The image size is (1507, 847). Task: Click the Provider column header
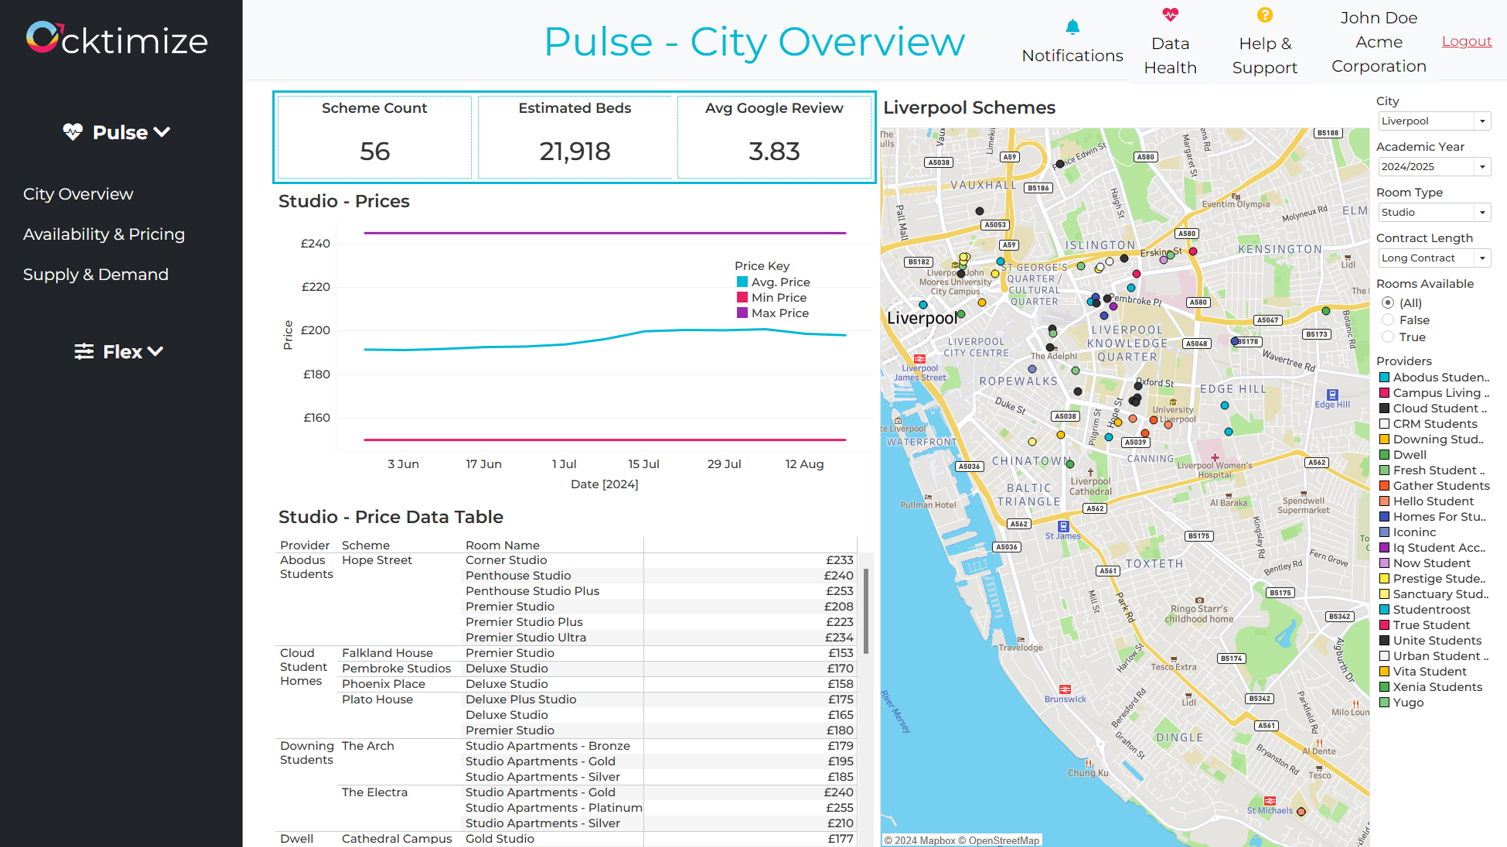[305, 546]
